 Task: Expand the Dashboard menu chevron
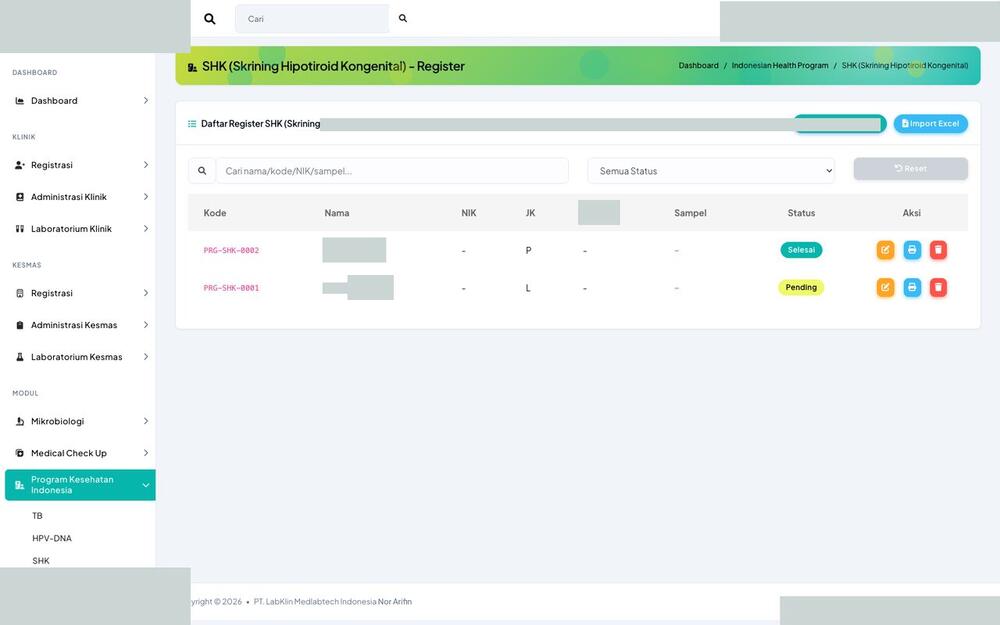coord(145,101)
